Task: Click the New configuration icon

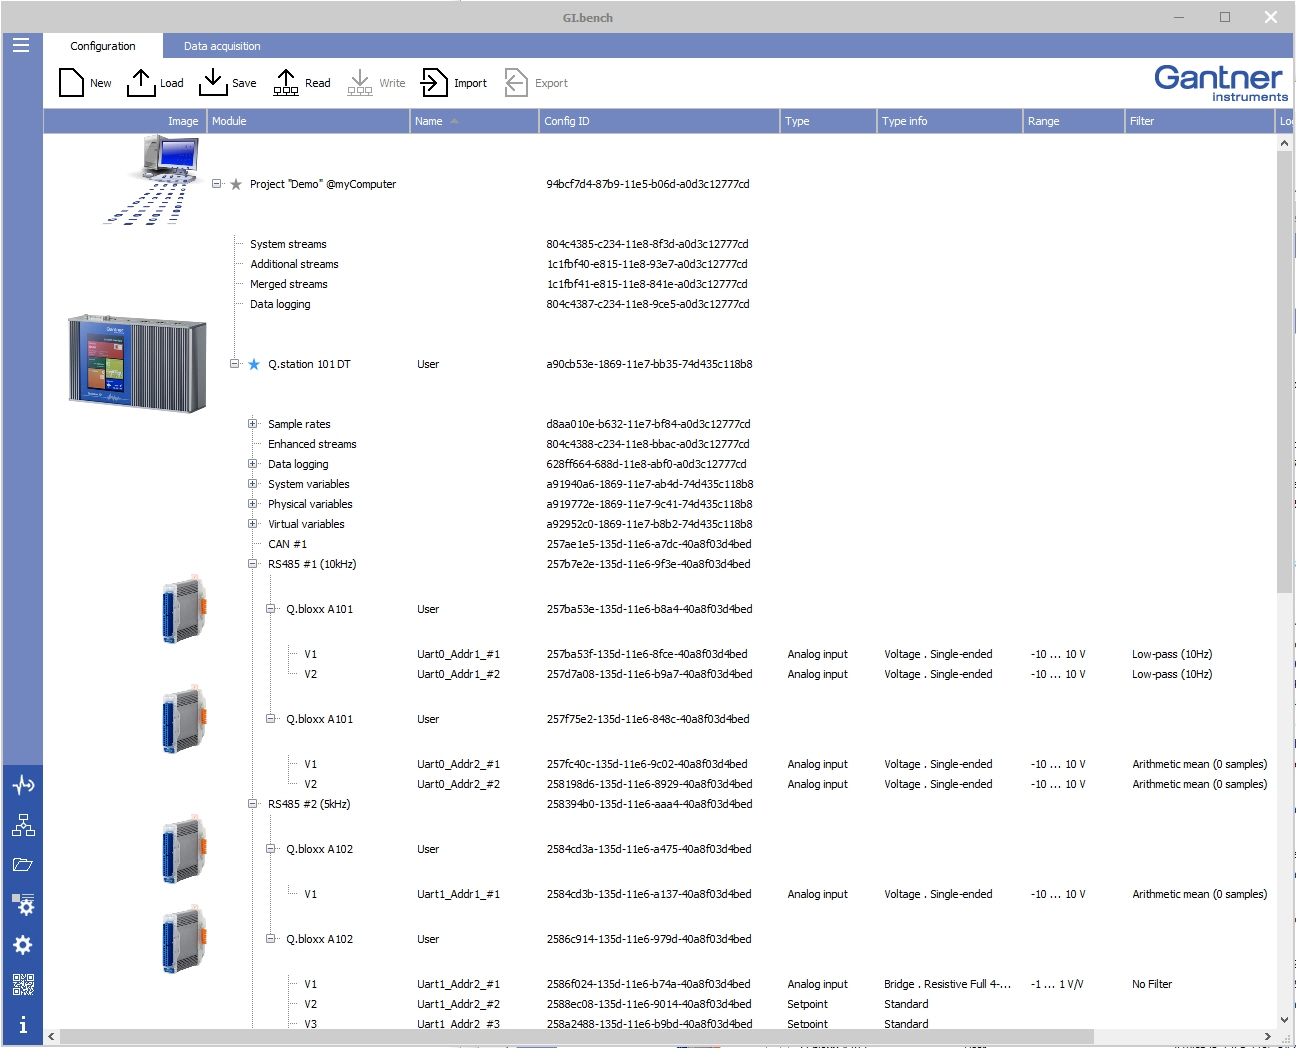Action: click(x=72, y=83)
